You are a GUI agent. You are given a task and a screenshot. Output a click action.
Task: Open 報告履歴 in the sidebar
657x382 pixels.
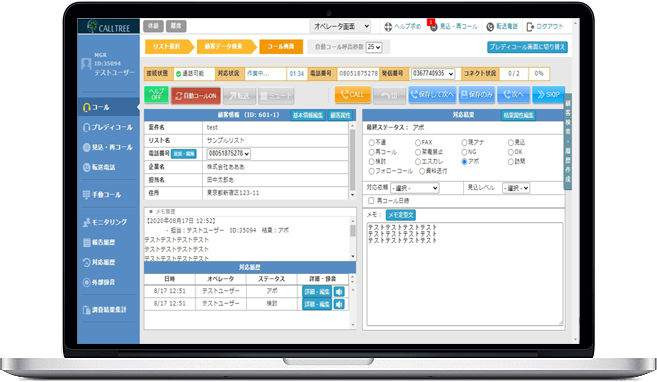click(x=99, y=242)
